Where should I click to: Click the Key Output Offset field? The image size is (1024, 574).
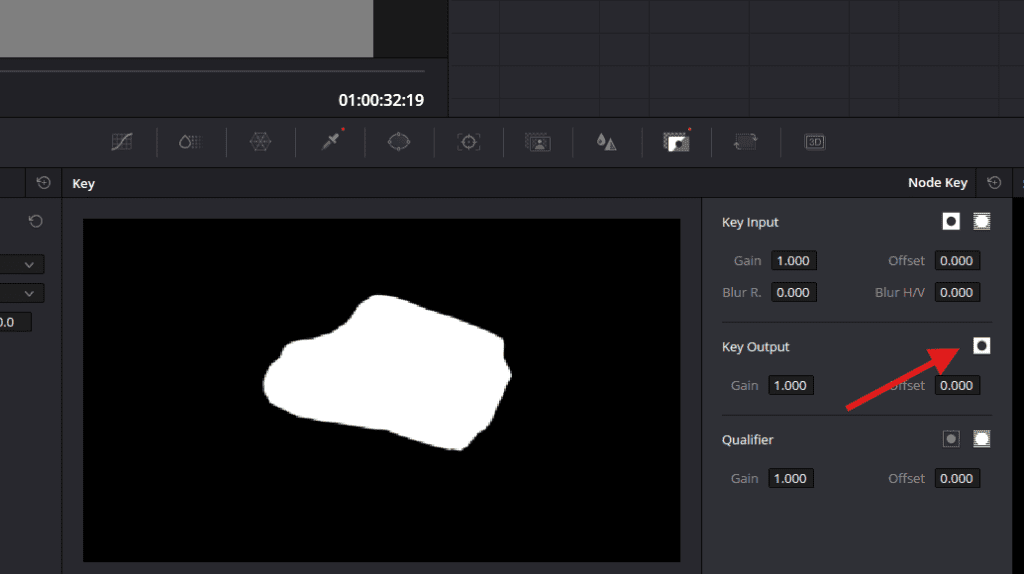click(957, 385)
